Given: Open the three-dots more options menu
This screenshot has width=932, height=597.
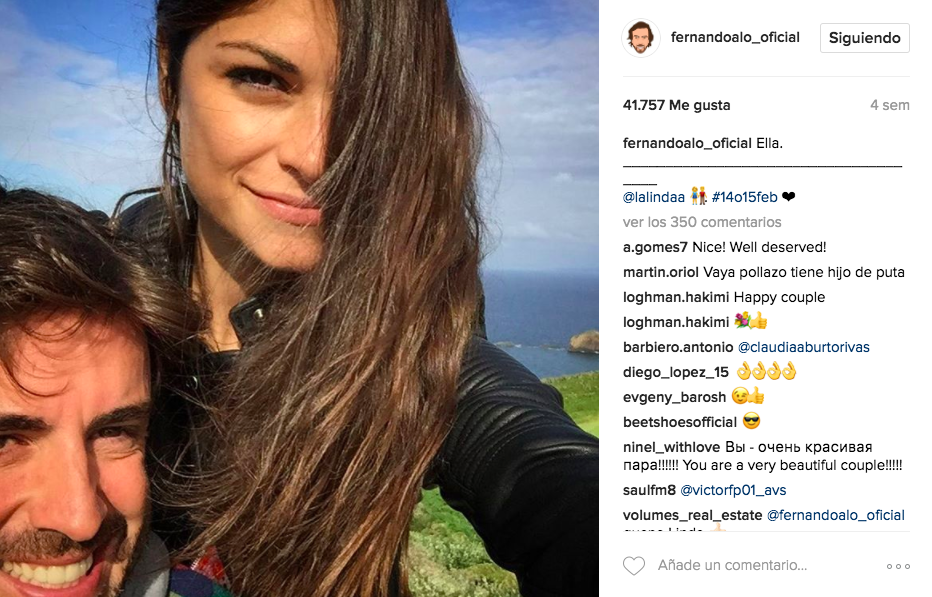Looking at the screenshot, I should coord(898,566).
